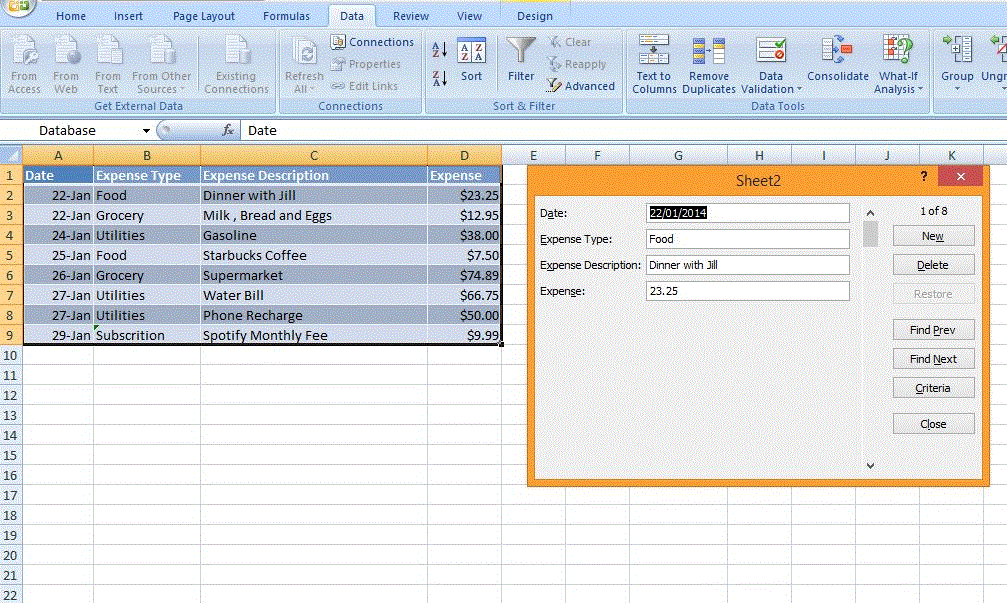Apply a Filter to the selected data

pos(520,60)
